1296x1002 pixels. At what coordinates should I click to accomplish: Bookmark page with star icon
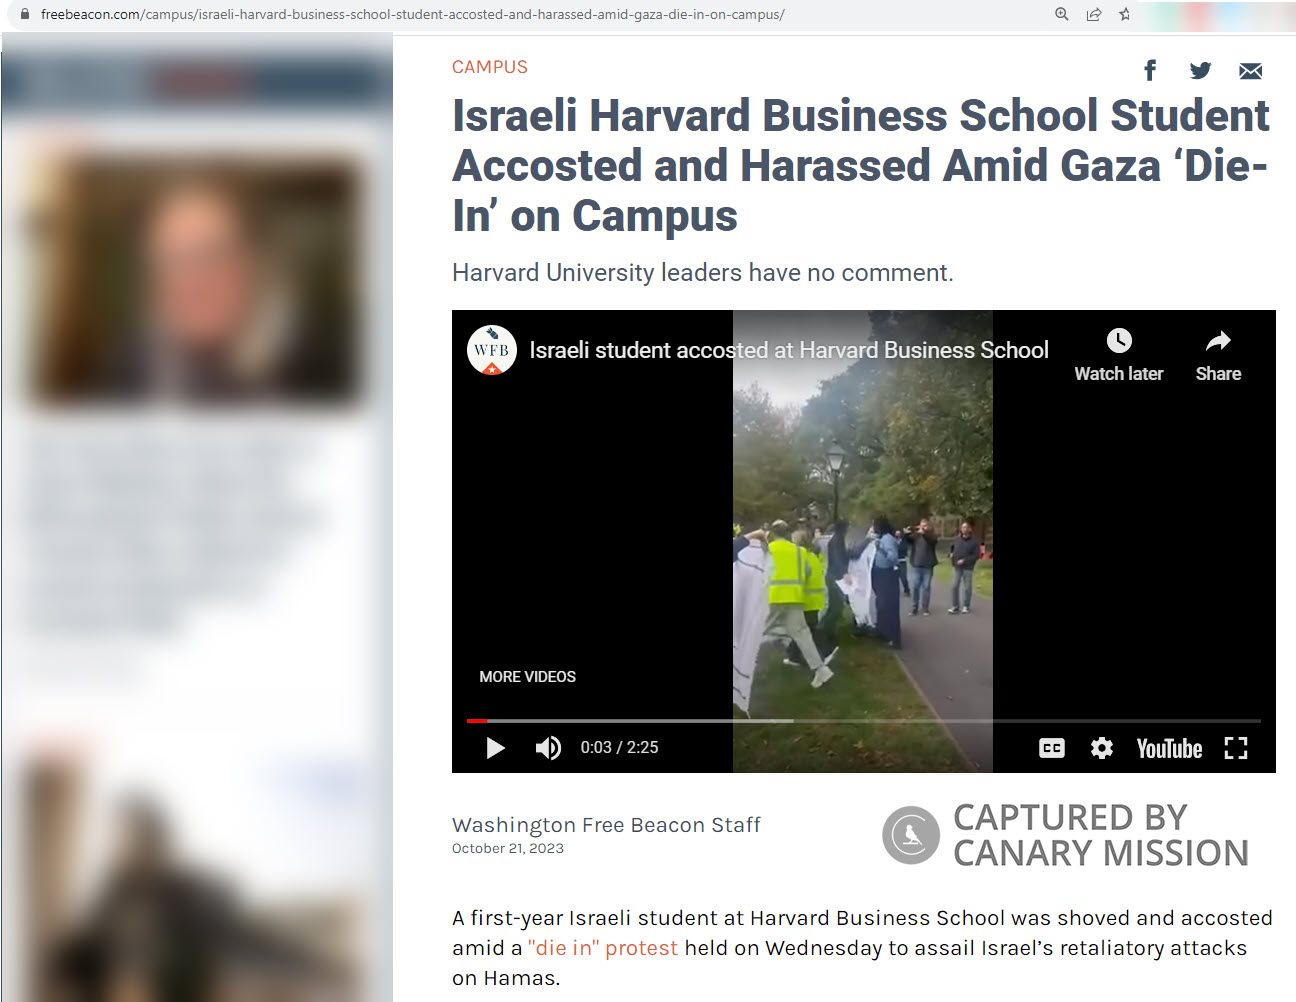pos(1125,14)
